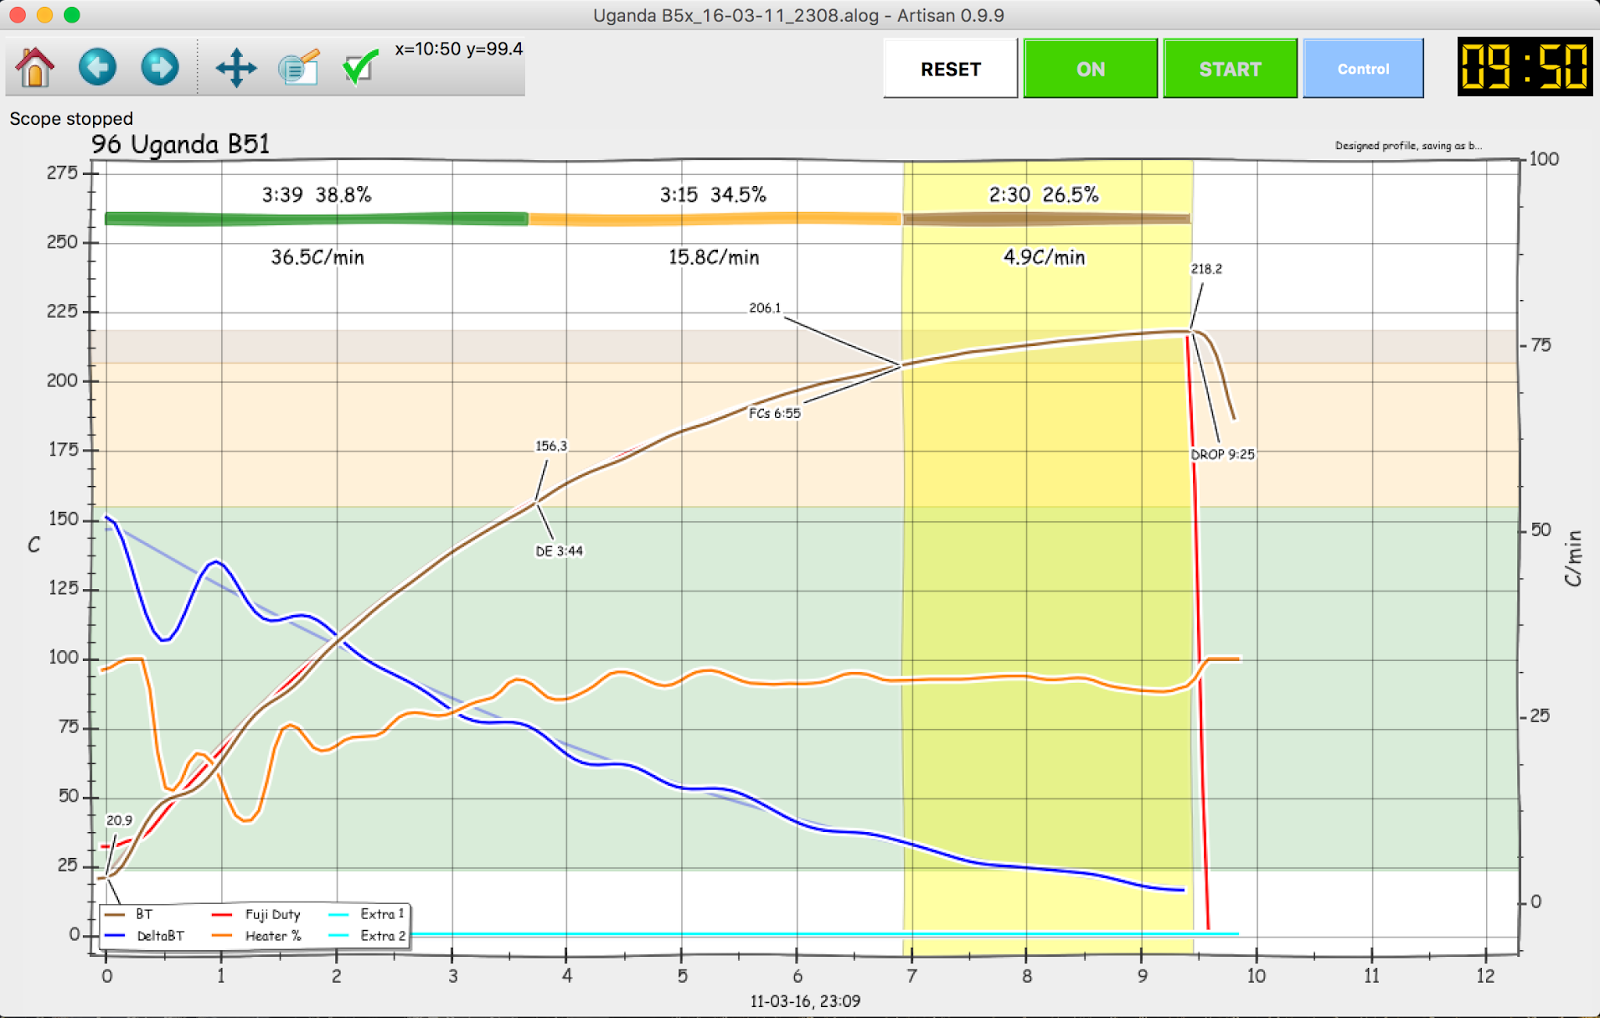
Task: Click the forward navigation arrow icon
Action: point(159,67)
